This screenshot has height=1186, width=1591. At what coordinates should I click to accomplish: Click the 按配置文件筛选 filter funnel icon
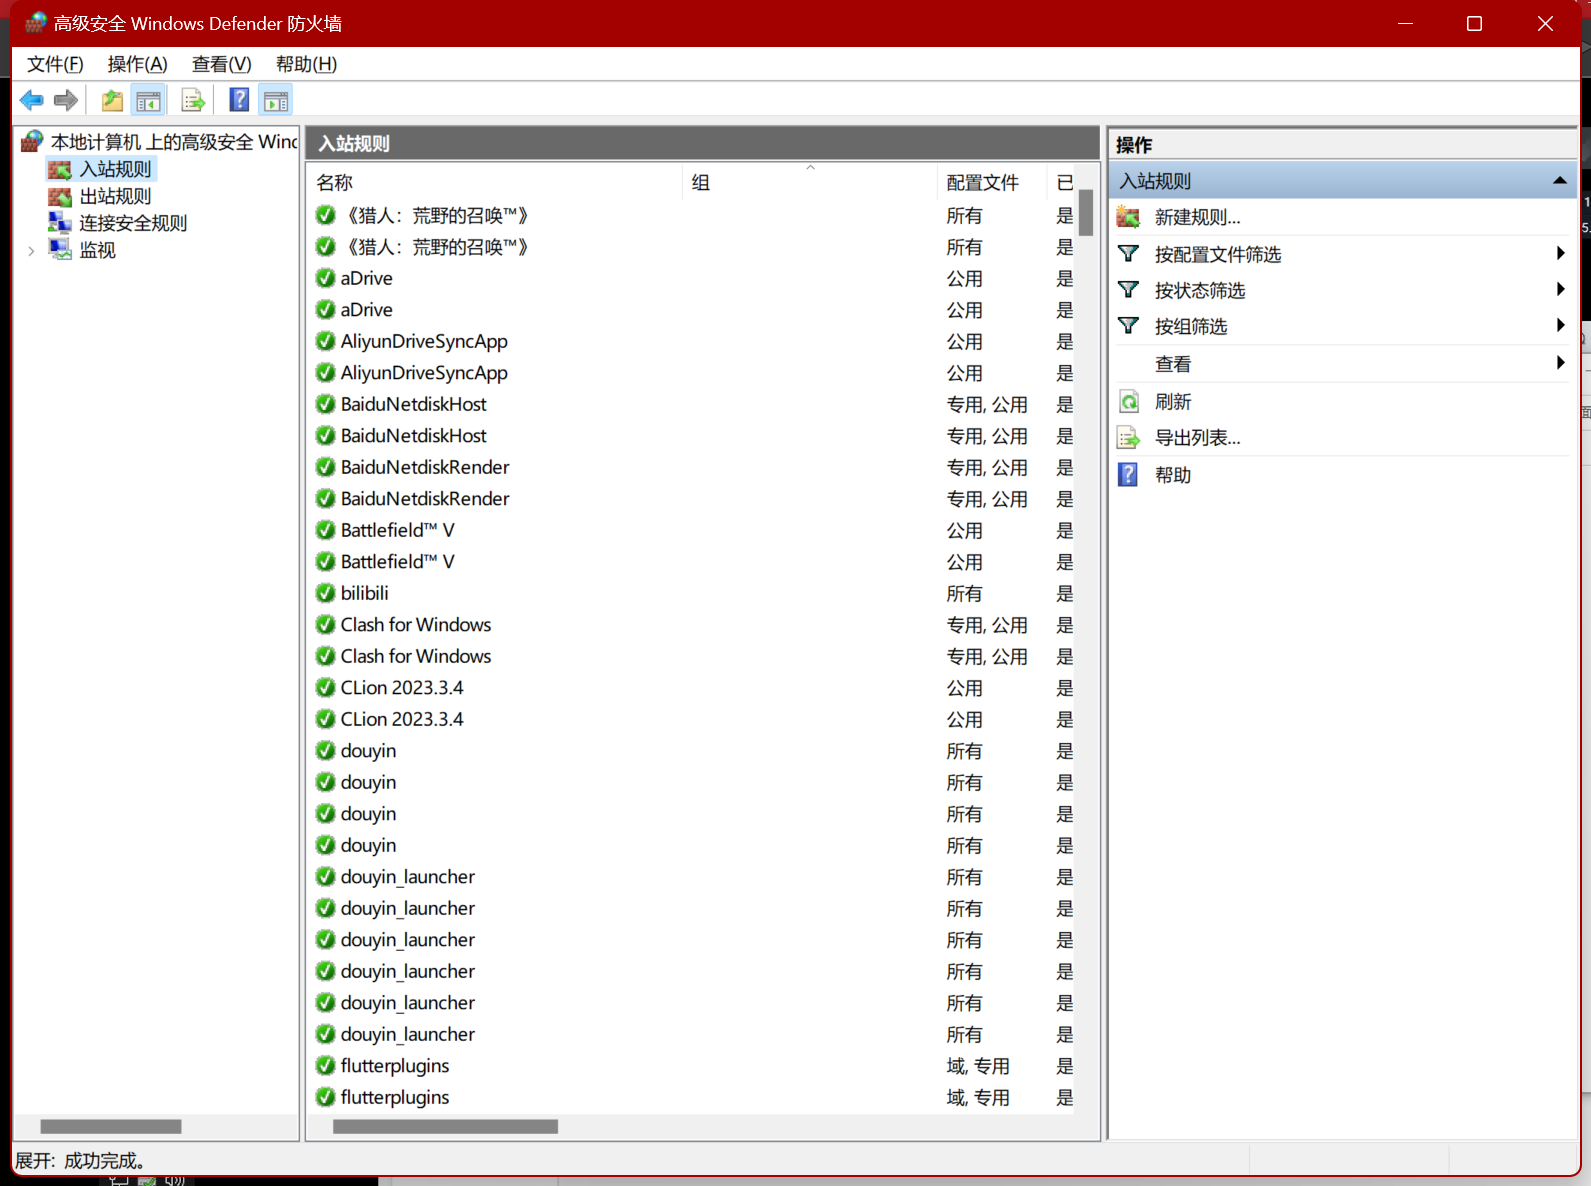pyautogui.click(x=1128, y=254)
